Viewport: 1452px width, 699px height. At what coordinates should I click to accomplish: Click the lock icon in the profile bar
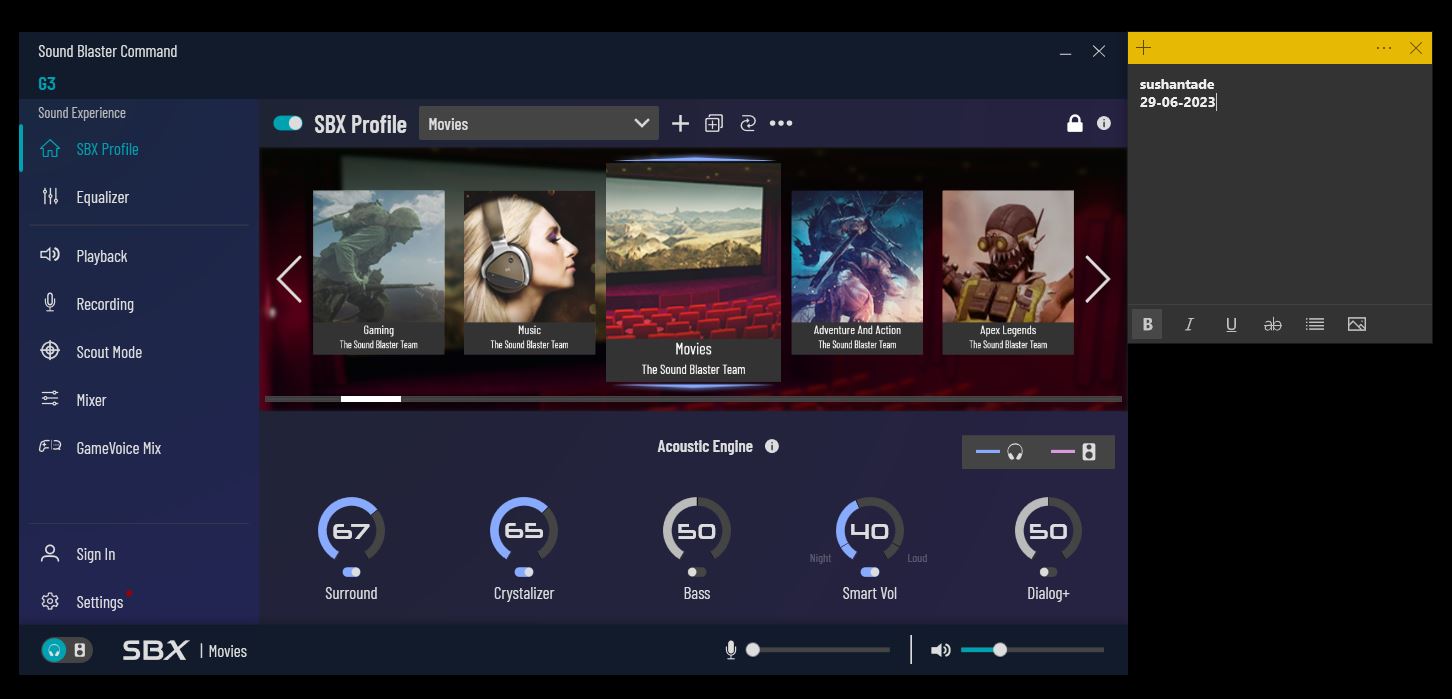pyautogui.click(x=1074, y=123)
